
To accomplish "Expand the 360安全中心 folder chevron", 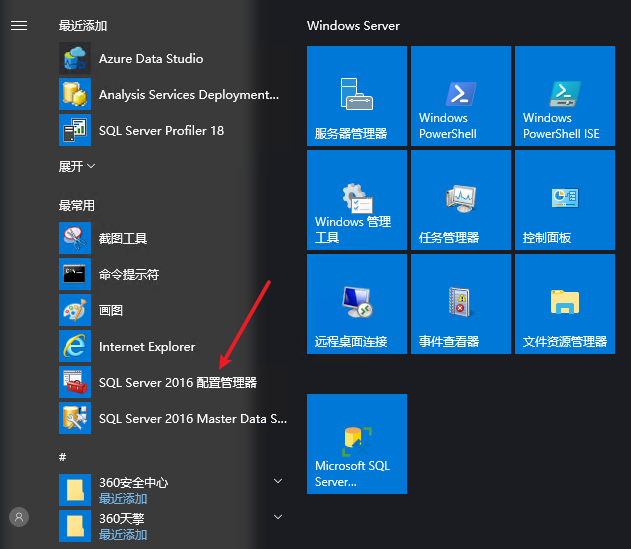I will tap(278, 481).
